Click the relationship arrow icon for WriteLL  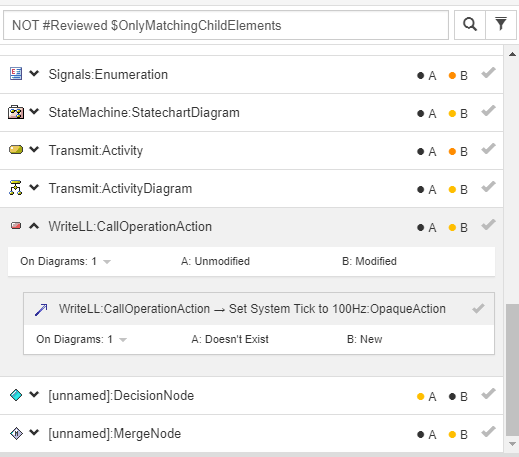pos(41,310)
